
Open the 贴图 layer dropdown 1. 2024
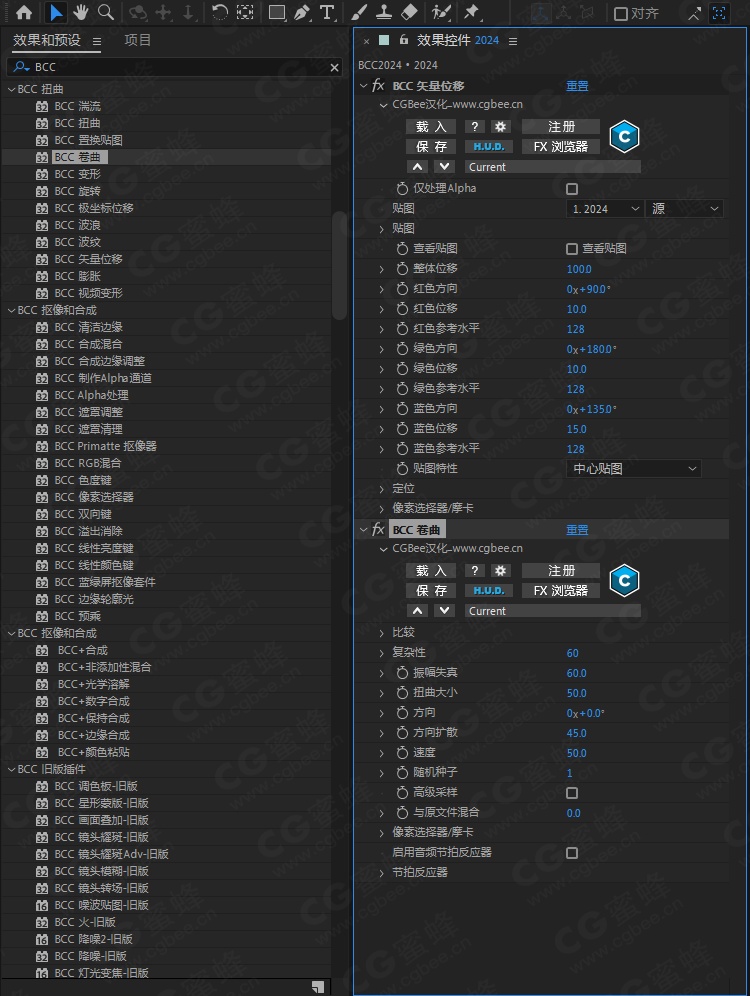[x=604, y=208]
